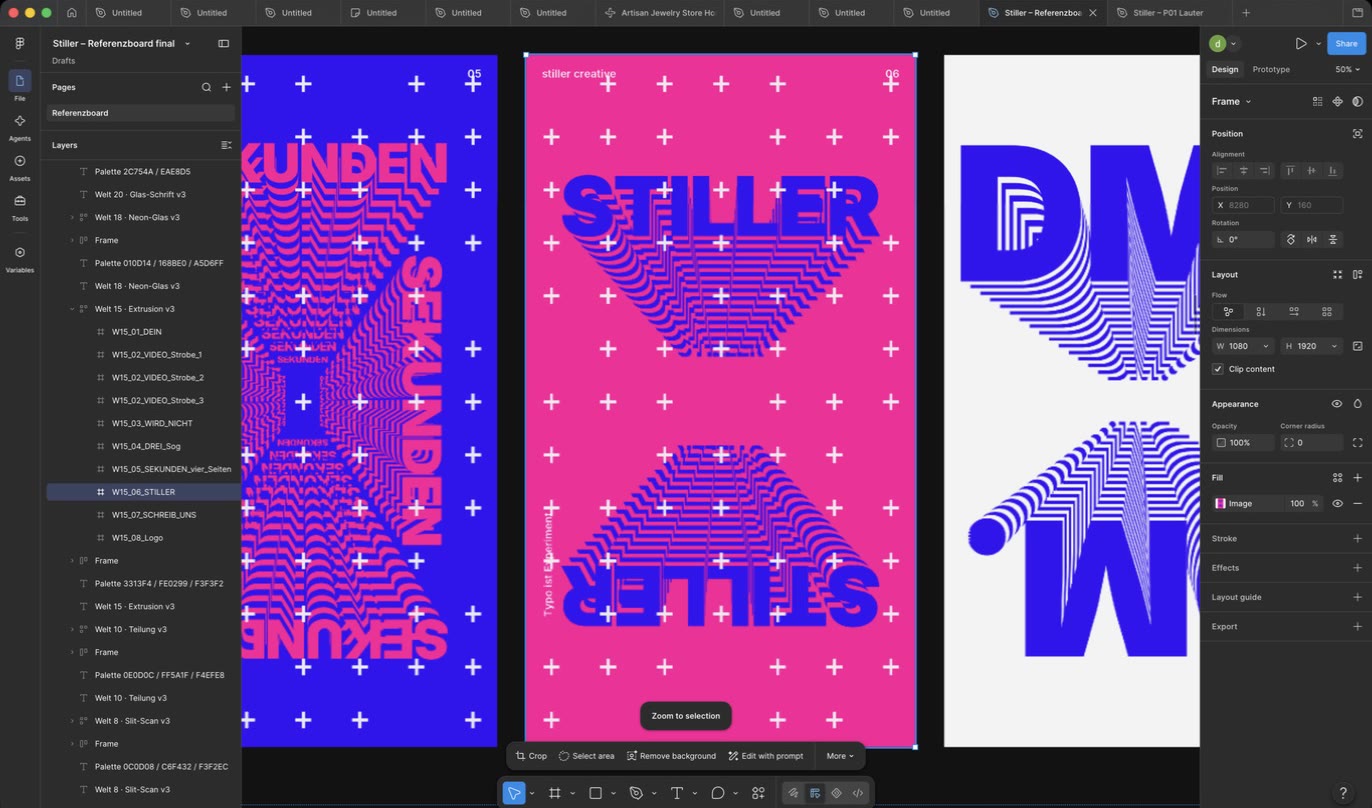Present the prototype with play icon
This screenshot has width=1372, height=808.
(x=1300, y=44)
